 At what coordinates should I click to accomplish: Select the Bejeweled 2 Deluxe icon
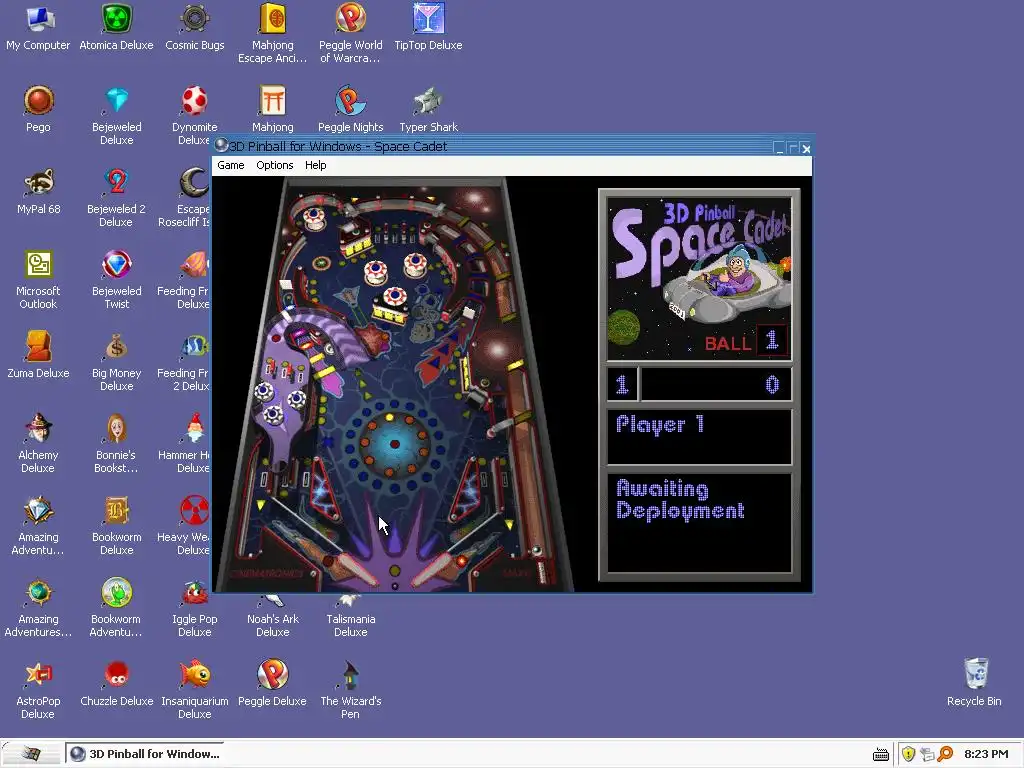[x=116, y=198]
